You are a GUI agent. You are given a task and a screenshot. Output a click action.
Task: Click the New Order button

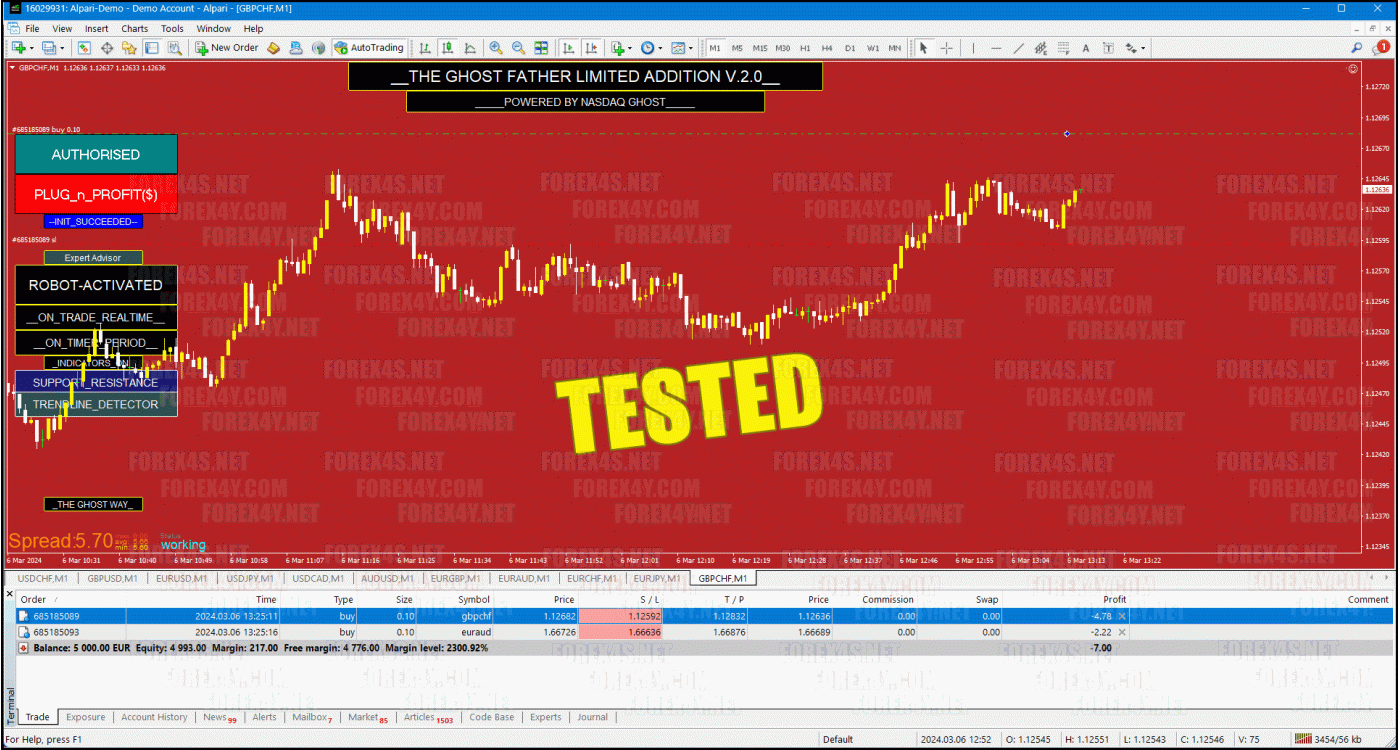click(227, 48)
